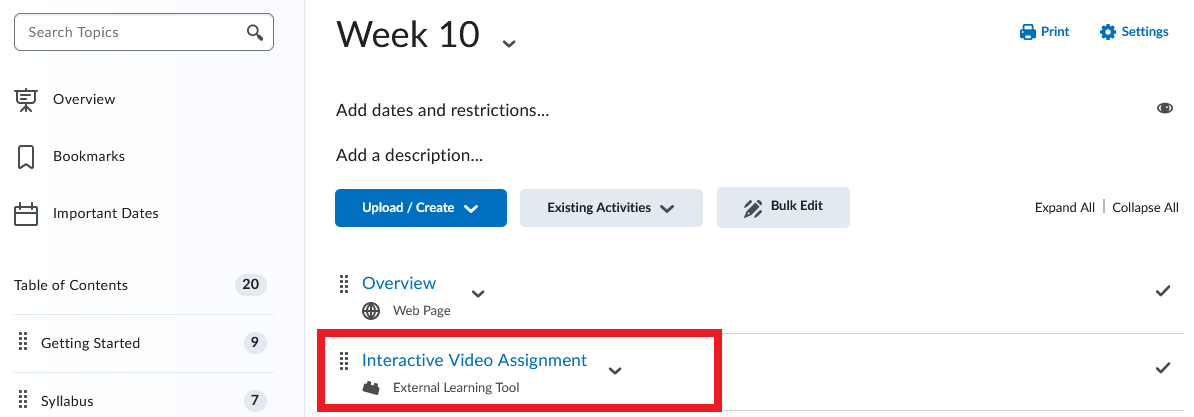Click the Important Dates calendar icon

26,214
